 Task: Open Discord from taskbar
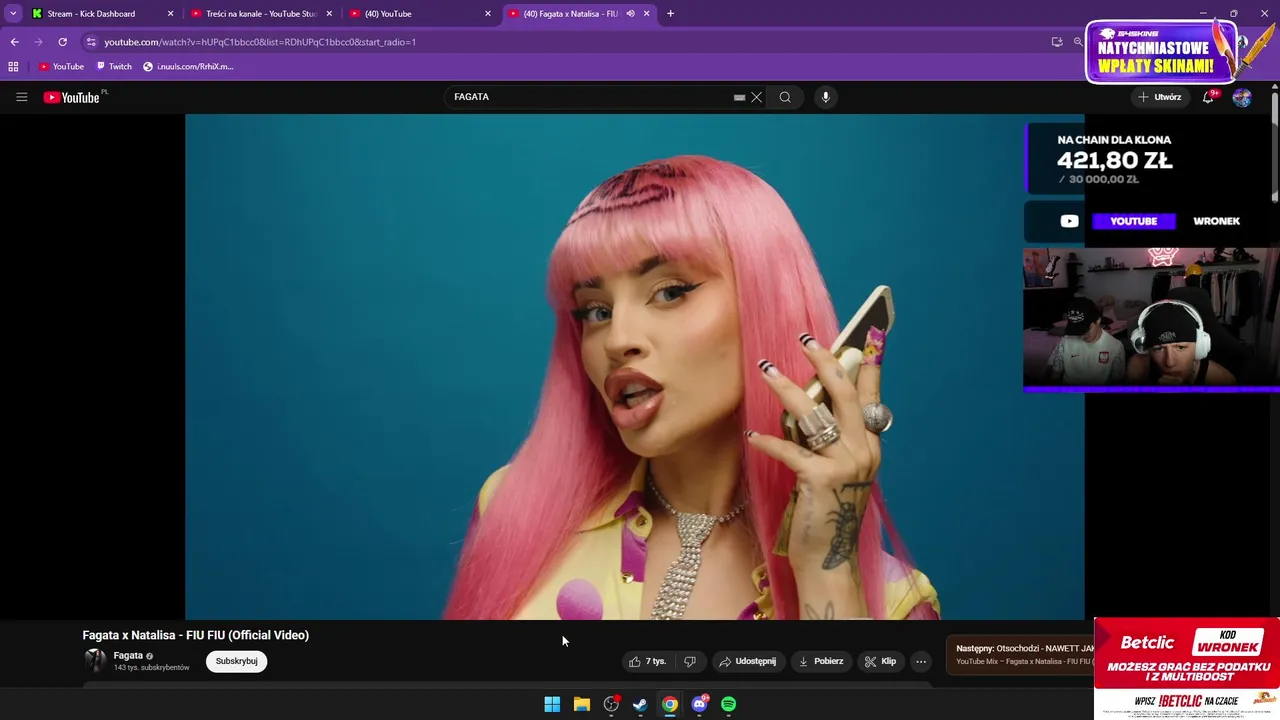point(699,704)
